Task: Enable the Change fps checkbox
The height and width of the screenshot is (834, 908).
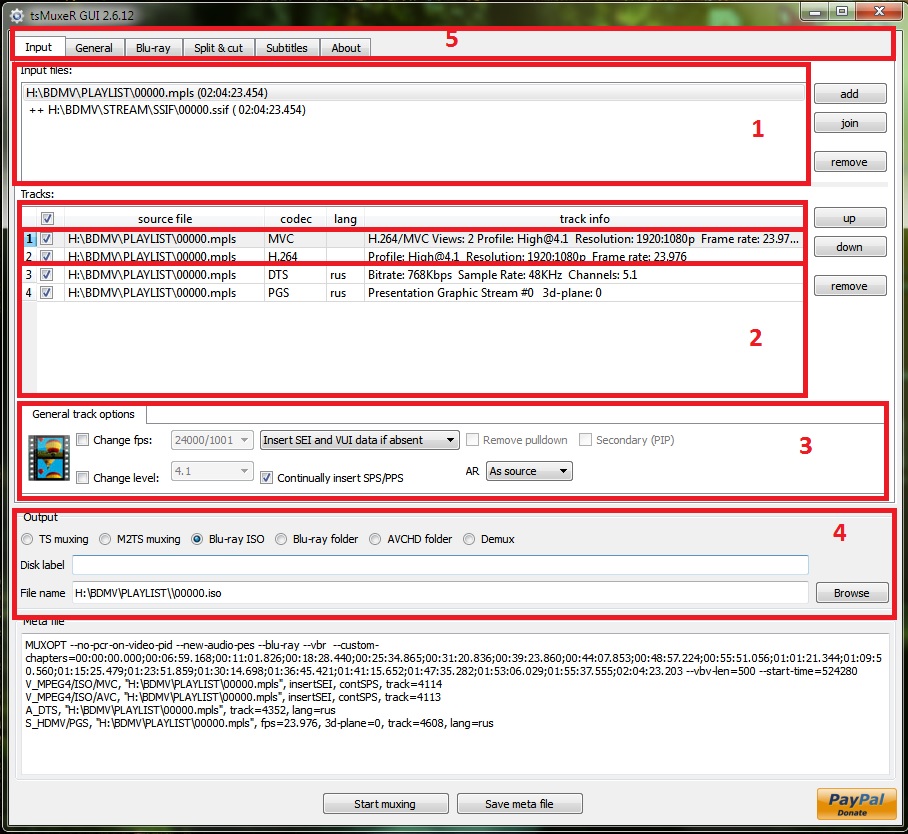Action: pos(83,440)
